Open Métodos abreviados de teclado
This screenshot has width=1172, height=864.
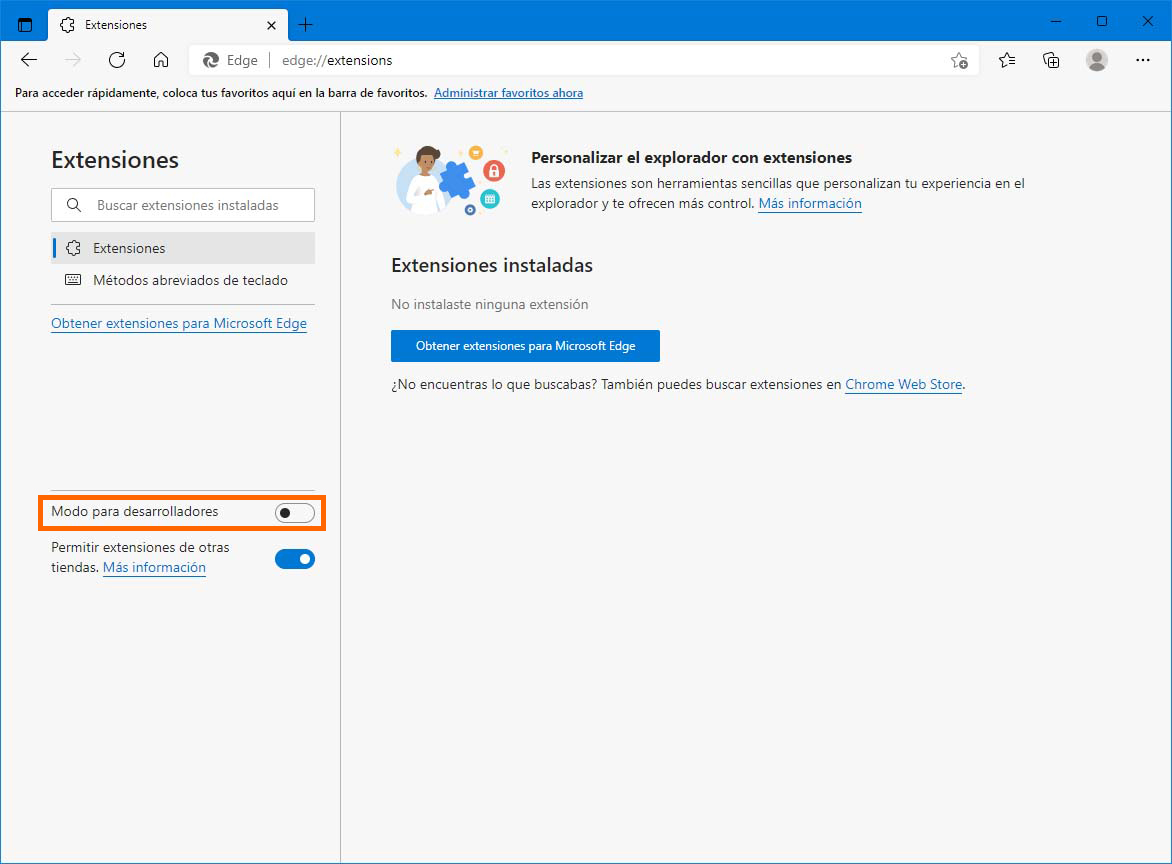pos(183,280)
